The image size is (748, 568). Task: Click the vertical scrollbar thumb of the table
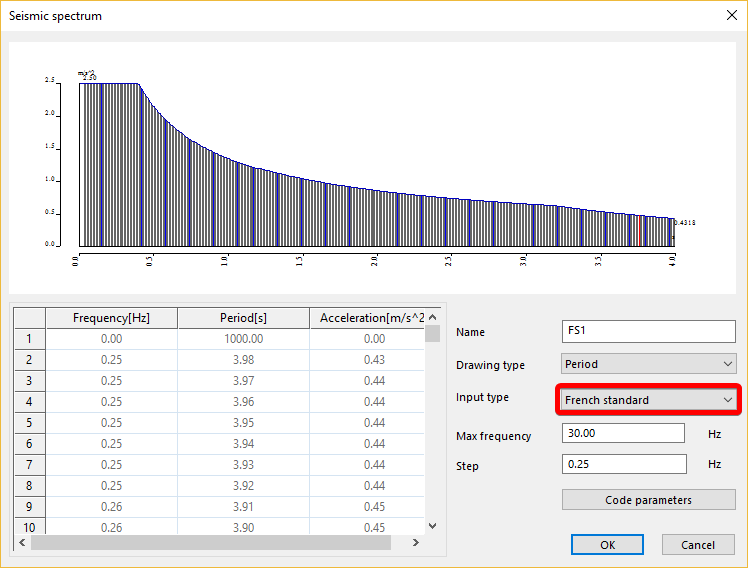pos(432,333)
